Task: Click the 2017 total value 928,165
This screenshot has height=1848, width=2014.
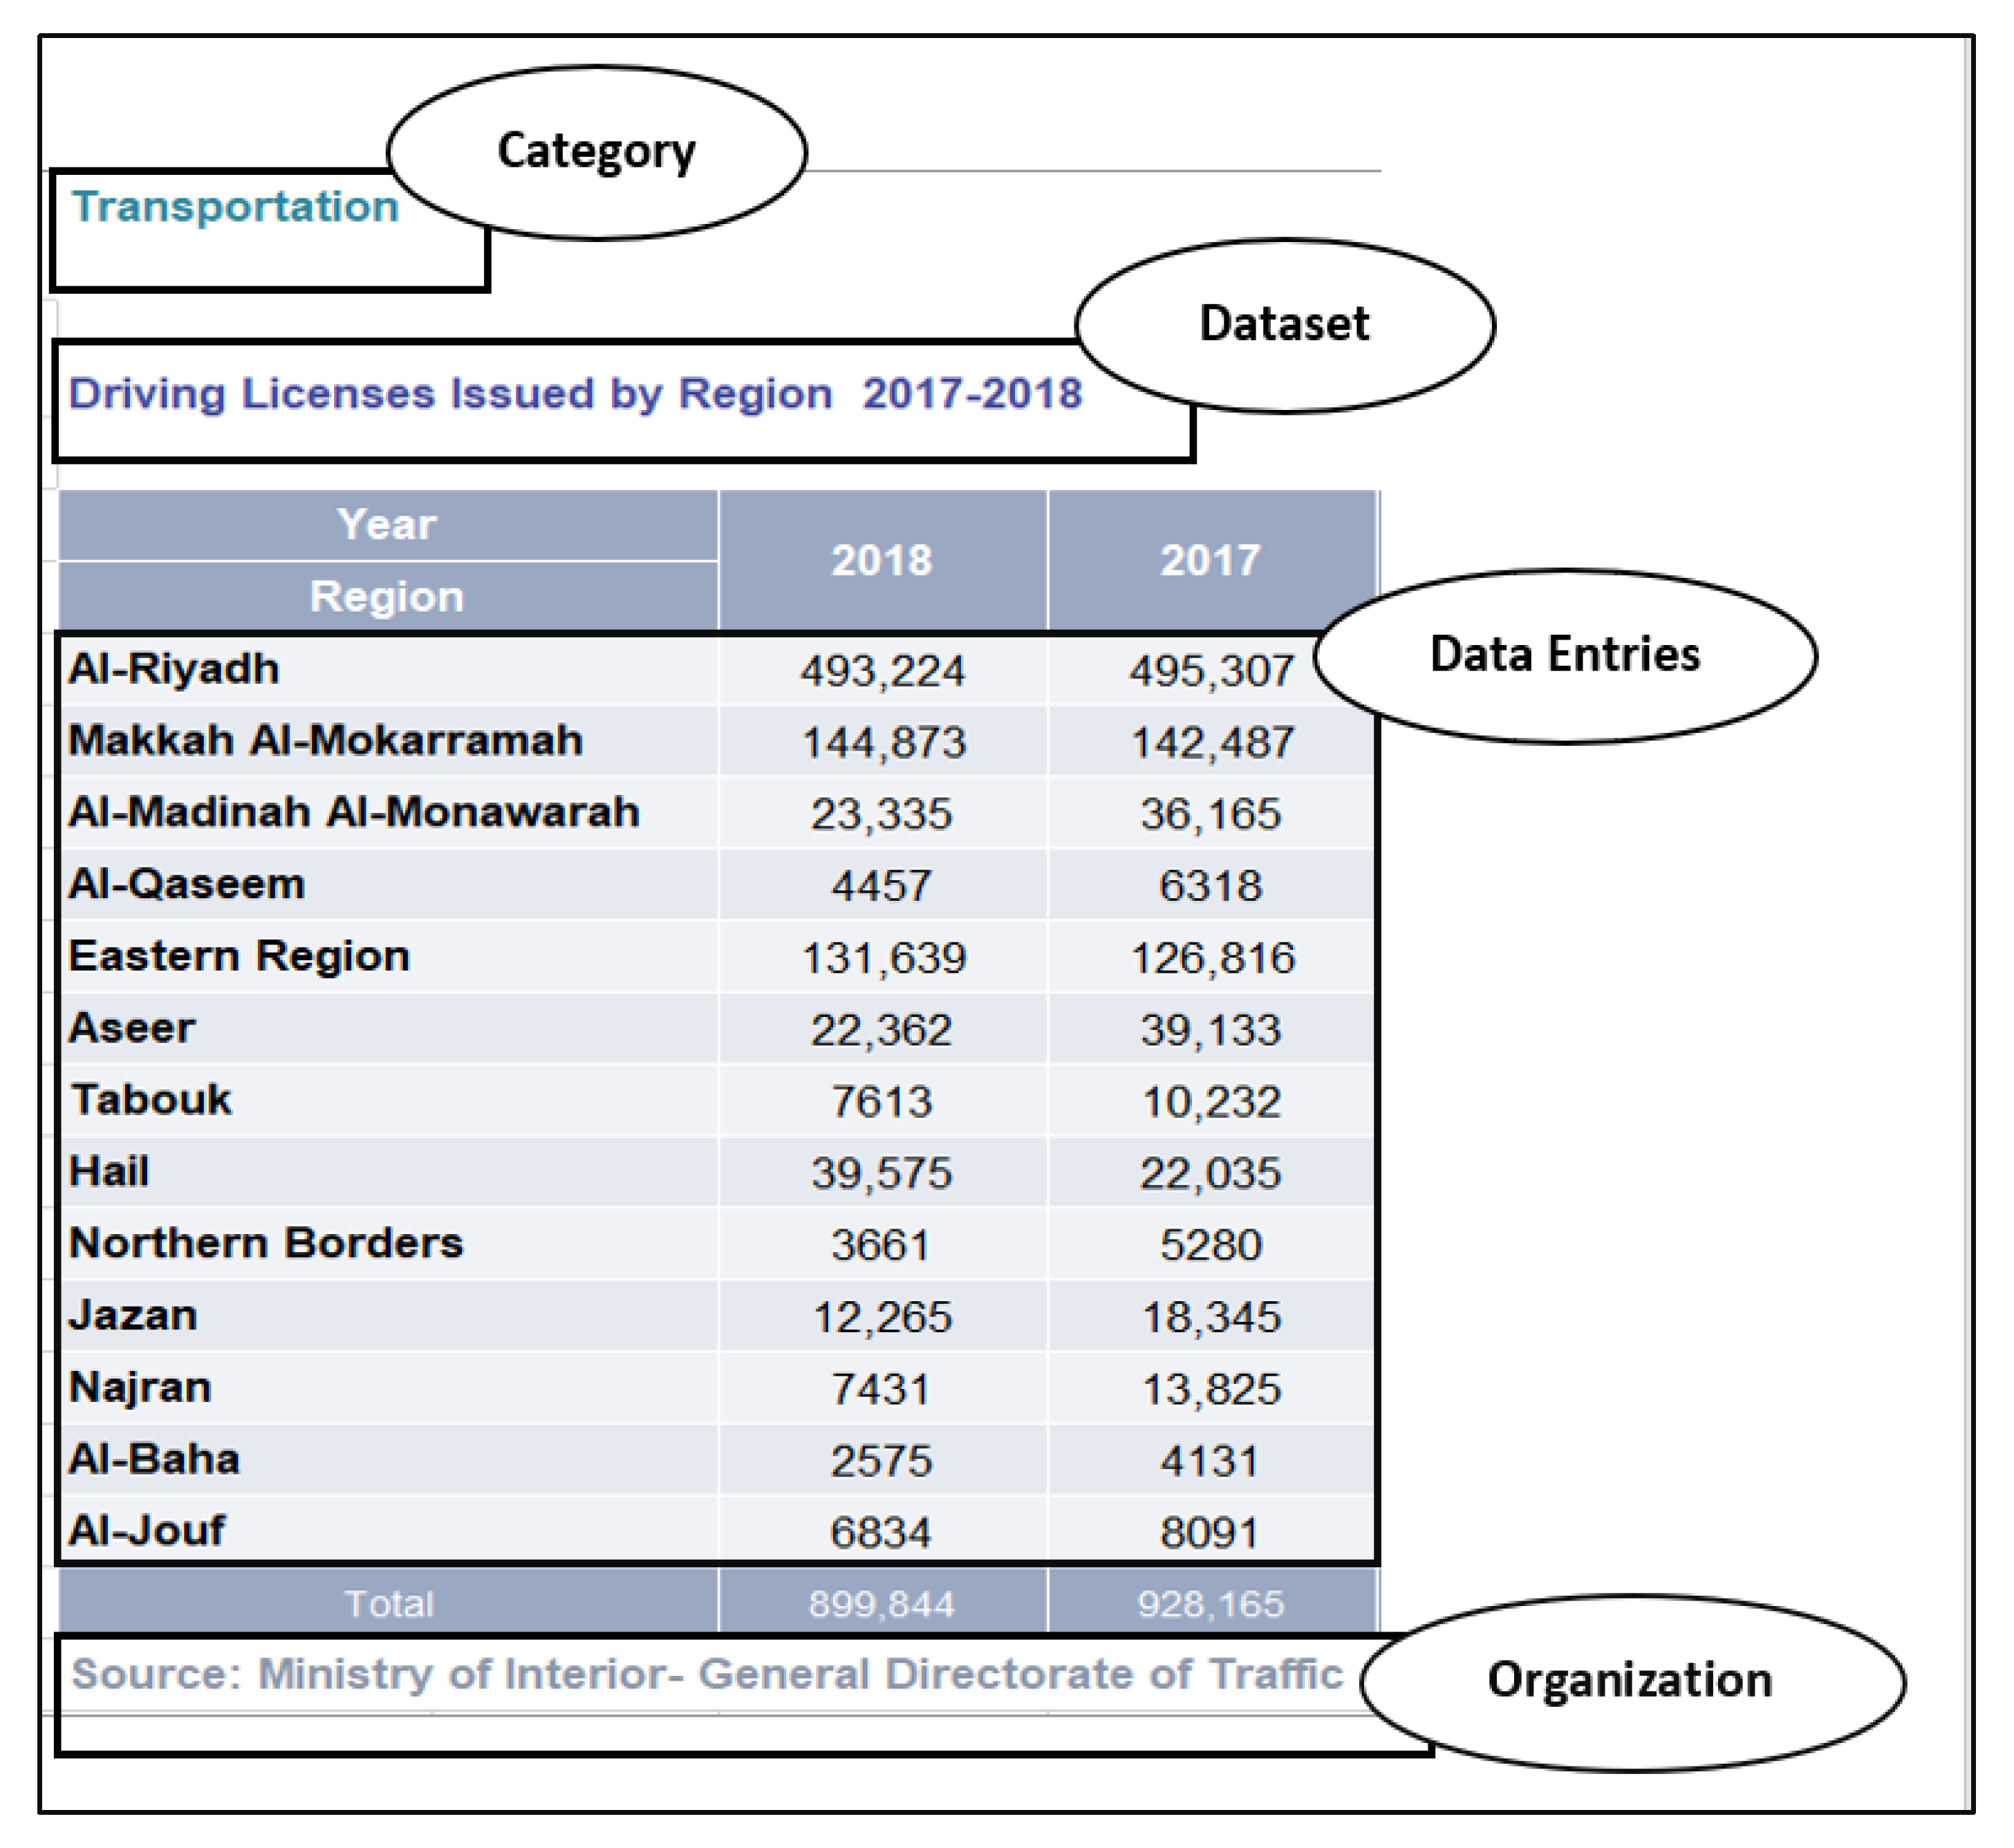Action: [1210, 1604]
